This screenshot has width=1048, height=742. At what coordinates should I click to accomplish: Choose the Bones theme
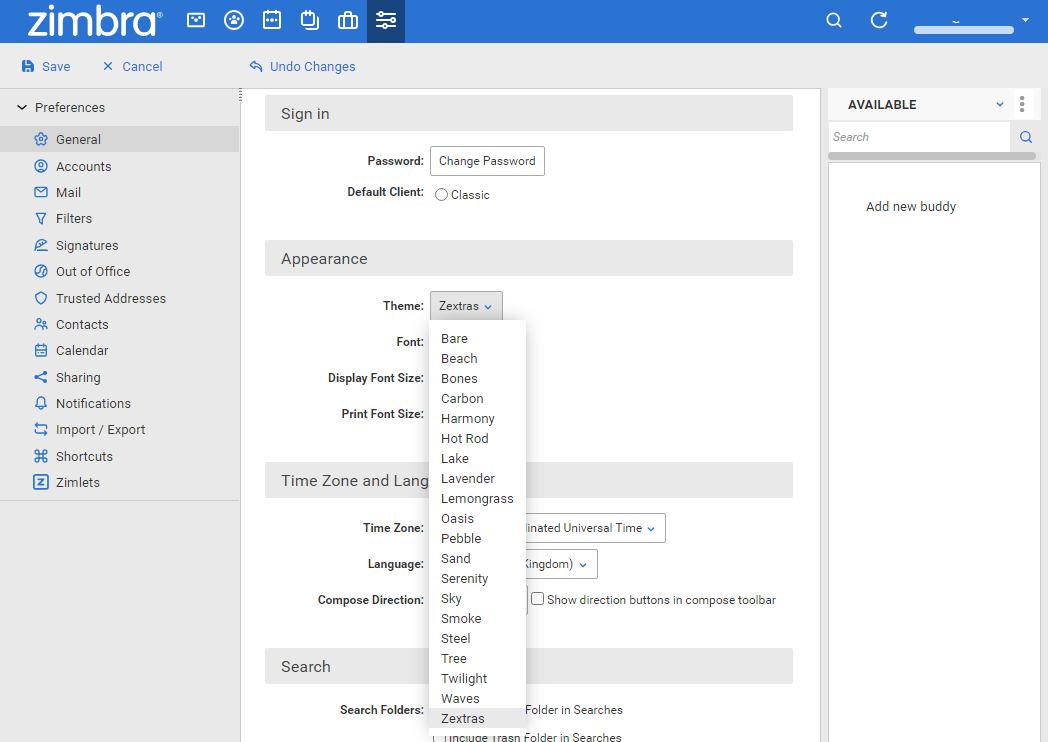477,379
